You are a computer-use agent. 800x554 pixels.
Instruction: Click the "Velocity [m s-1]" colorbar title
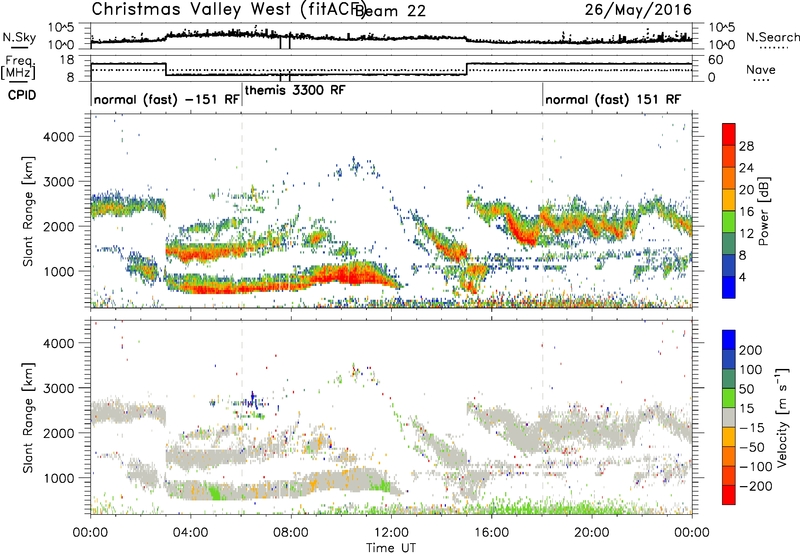pyautogui.click(x=781, y=417)
